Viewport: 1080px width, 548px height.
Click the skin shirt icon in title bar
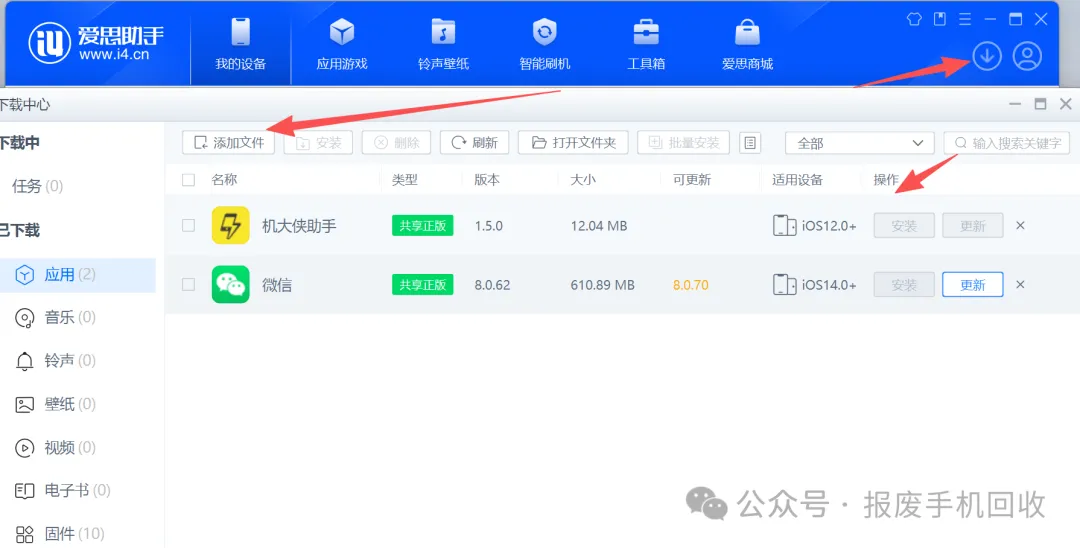tap(914, 19)
